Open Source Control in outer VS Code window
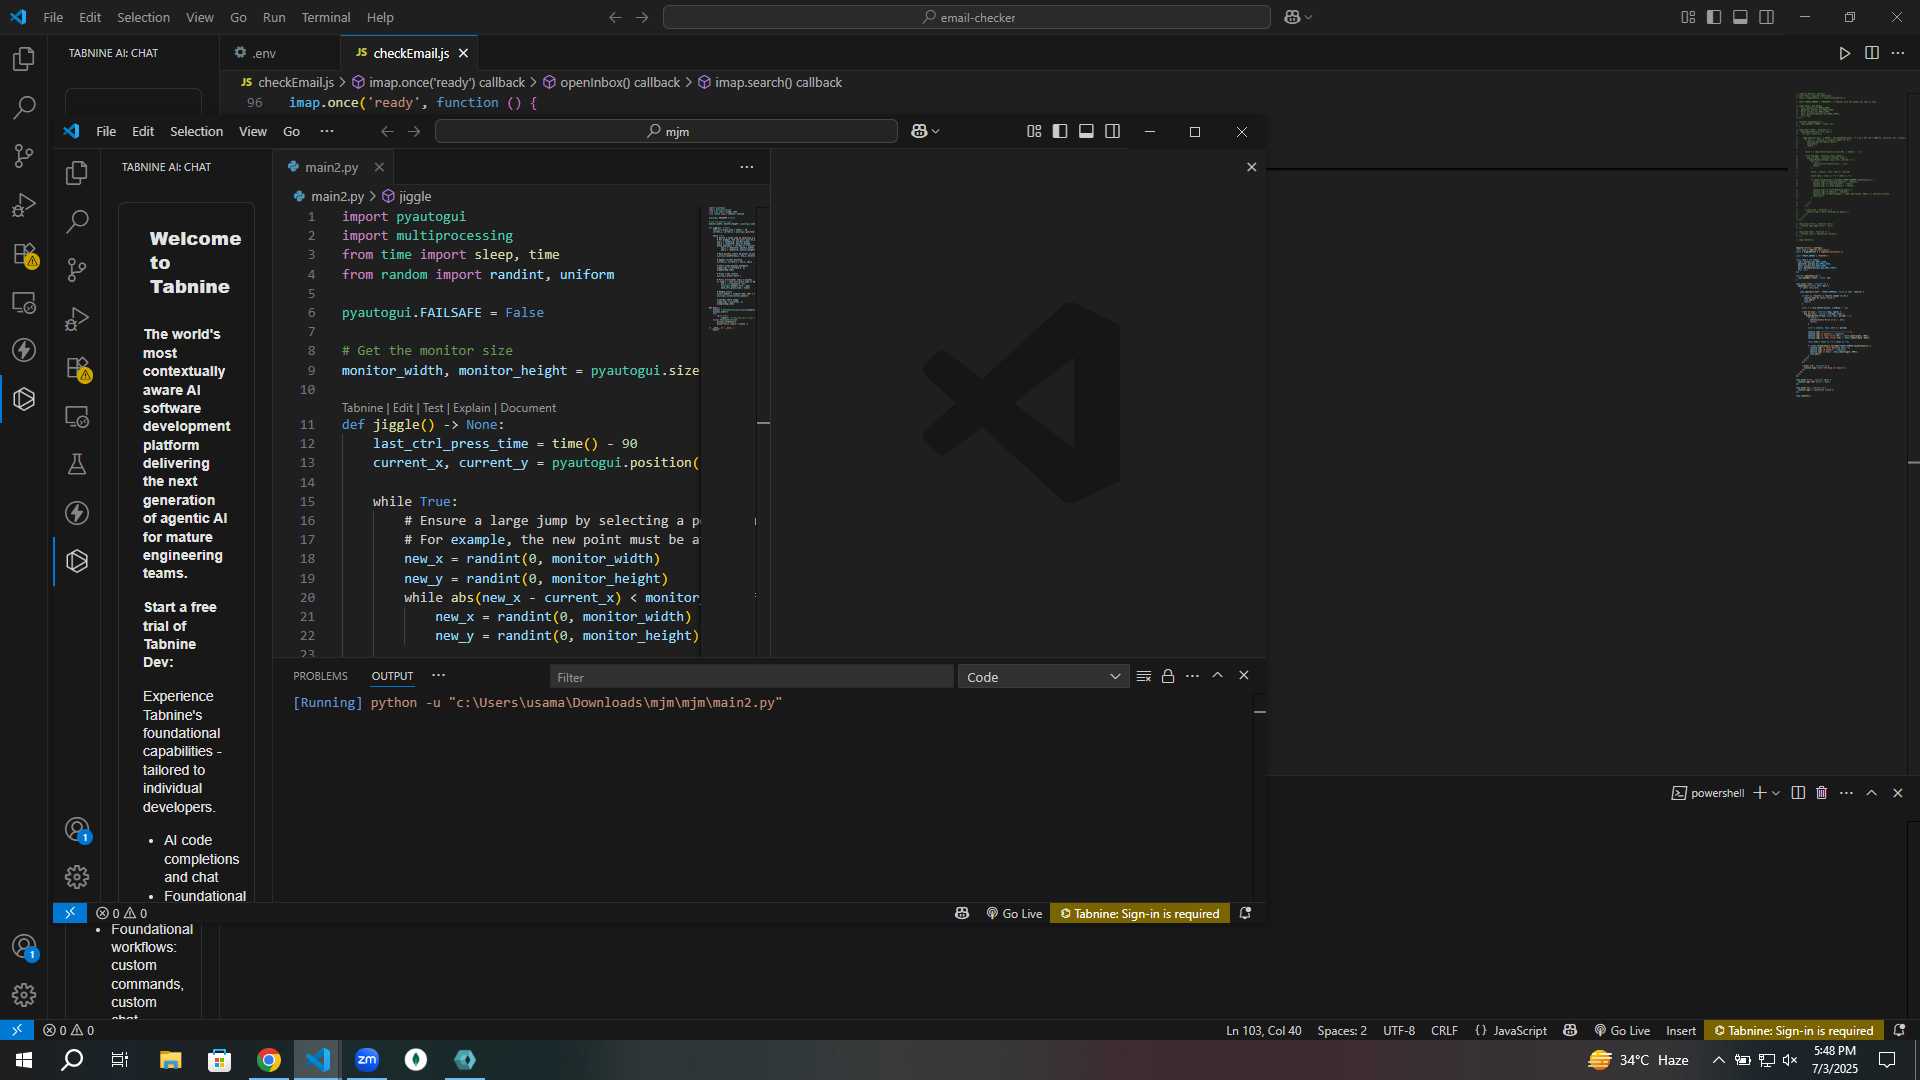The image size is (1920, 1080). click(x=24, y=156)
